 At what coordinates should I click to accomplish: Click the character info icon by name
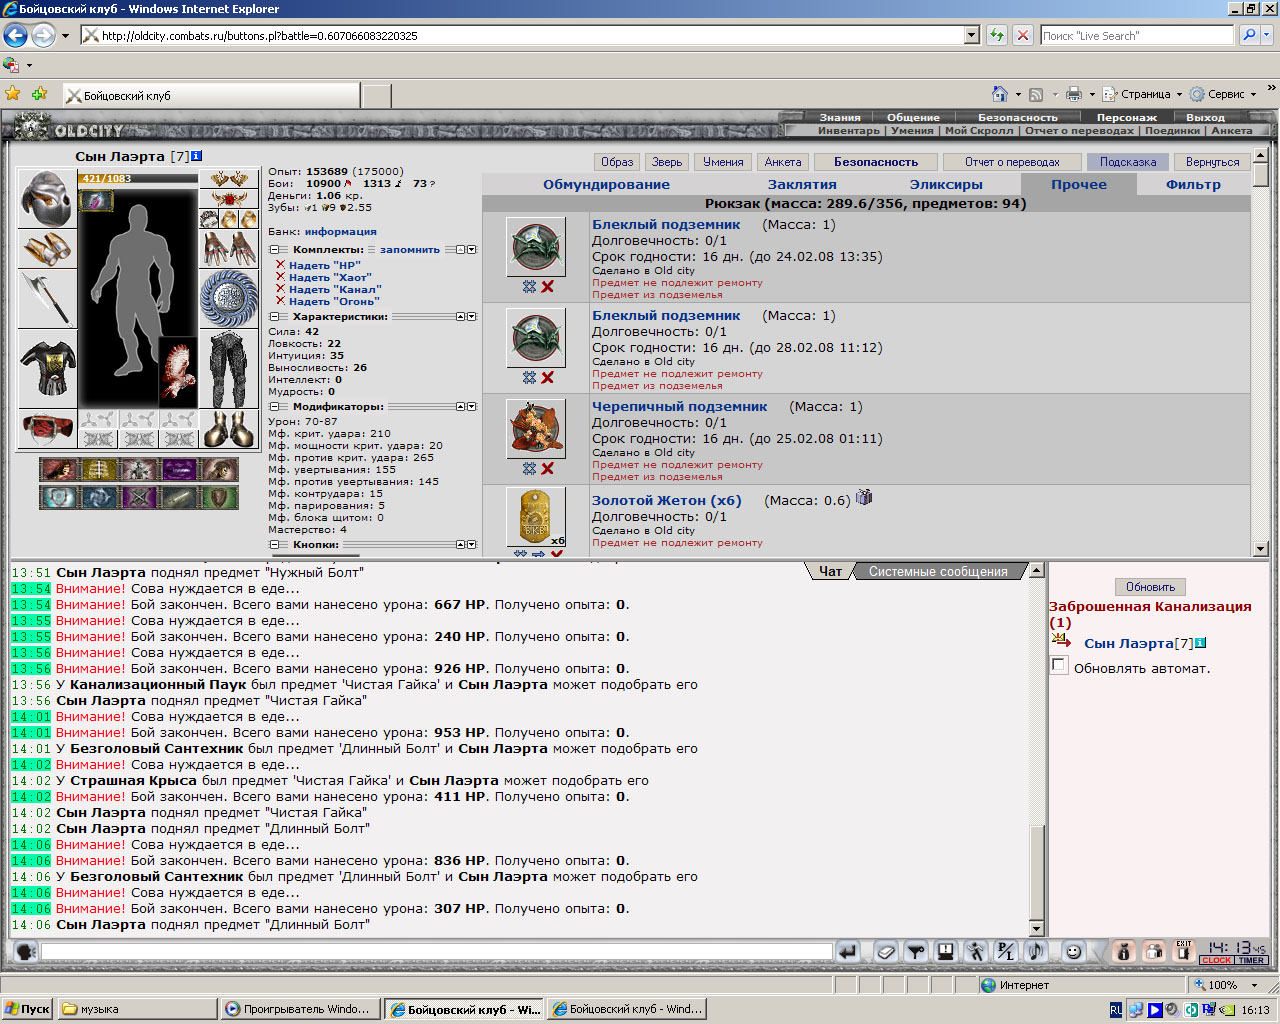[196, 156]
